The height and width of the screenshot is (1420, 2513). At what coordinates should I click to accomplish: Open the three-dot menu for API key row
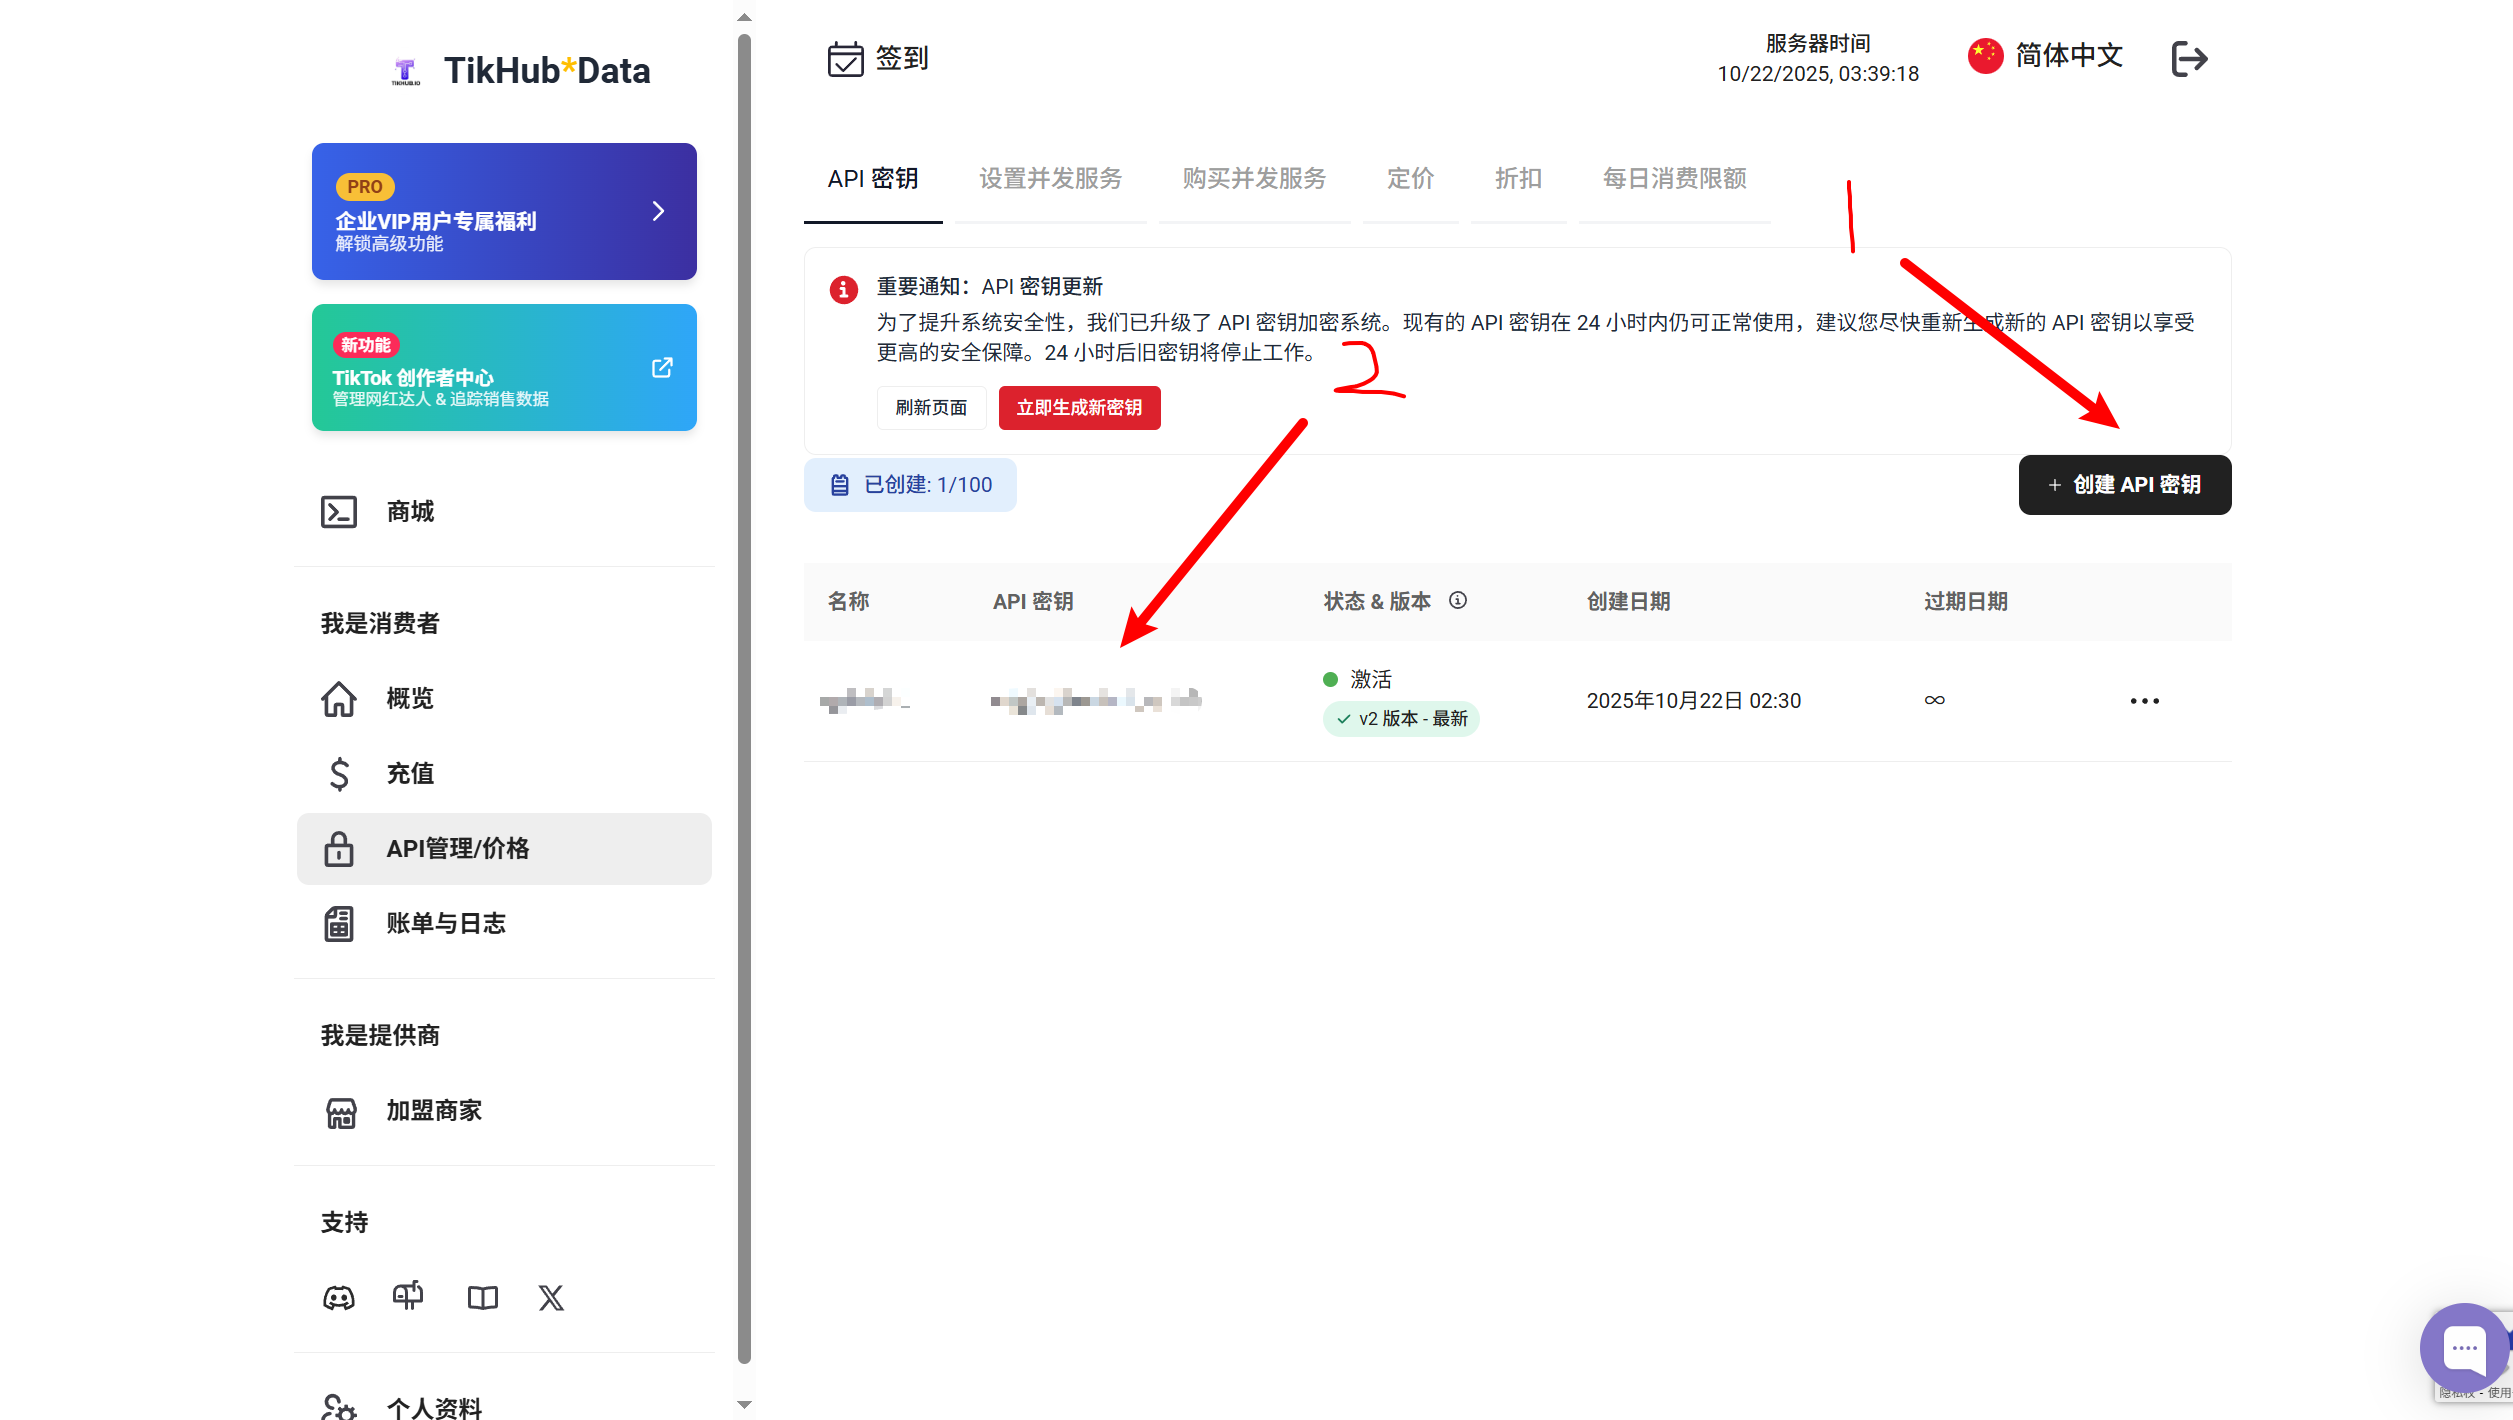tap(2144, 701)
